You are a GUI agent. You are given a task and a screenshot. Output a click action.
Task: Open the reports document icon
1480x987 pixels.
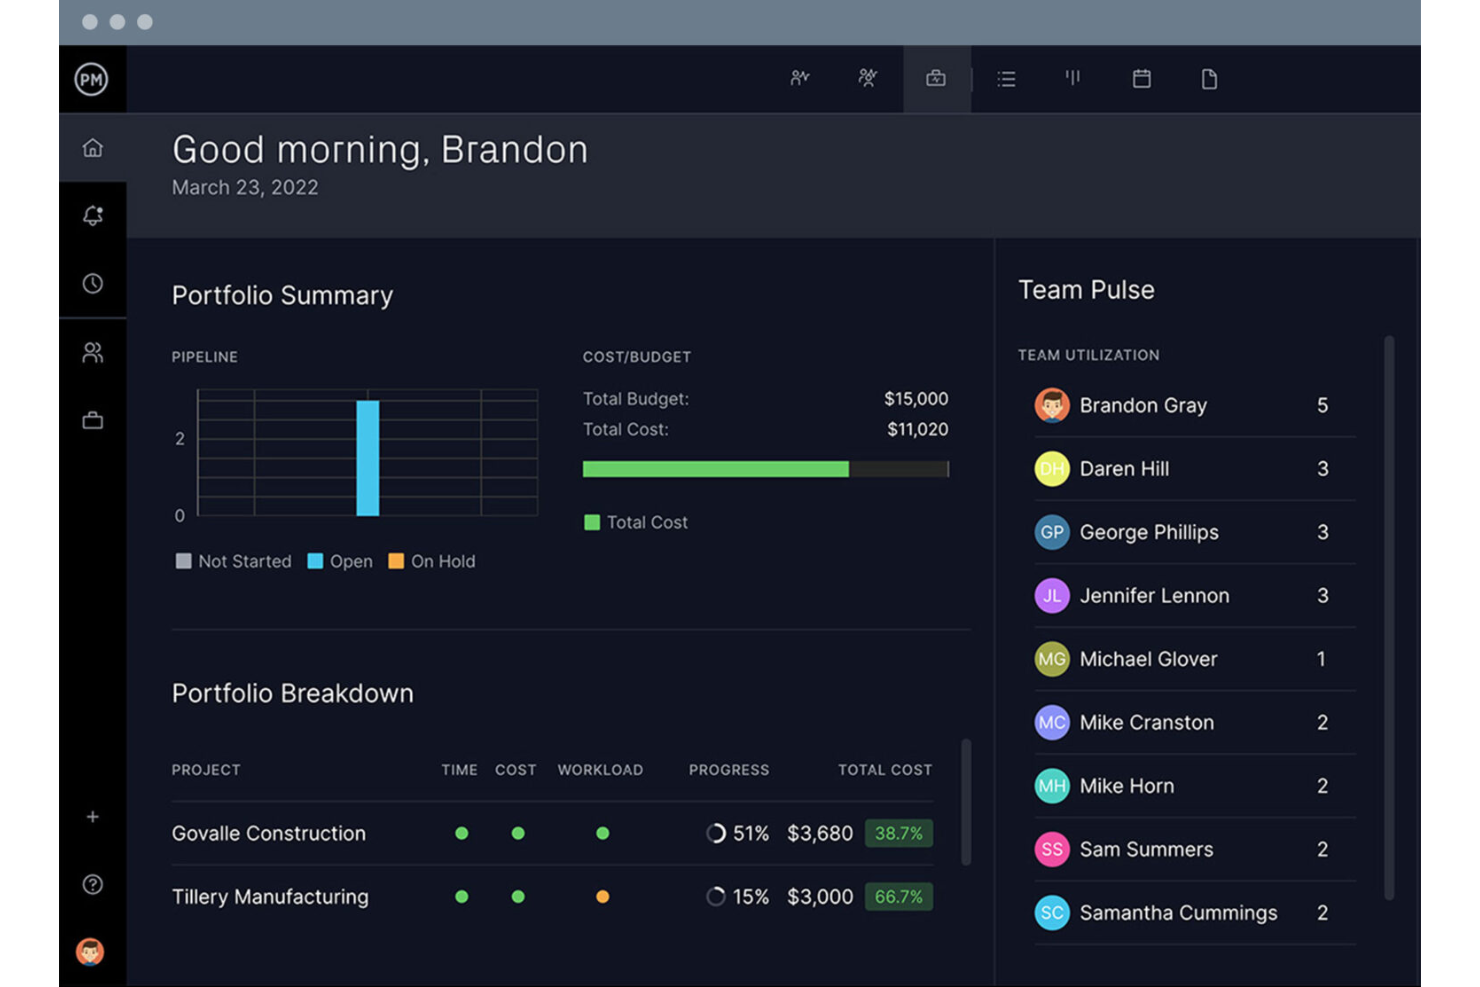coord(1208,79)
